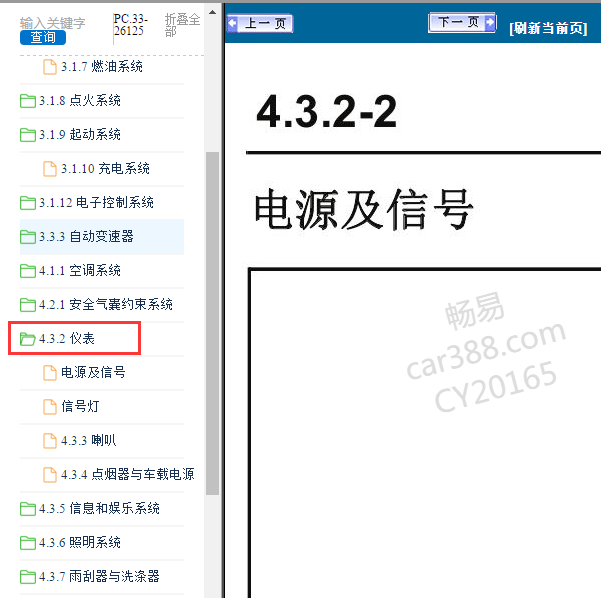
Task: Click the 查询 search button
Action: click(x=43, y=37)
